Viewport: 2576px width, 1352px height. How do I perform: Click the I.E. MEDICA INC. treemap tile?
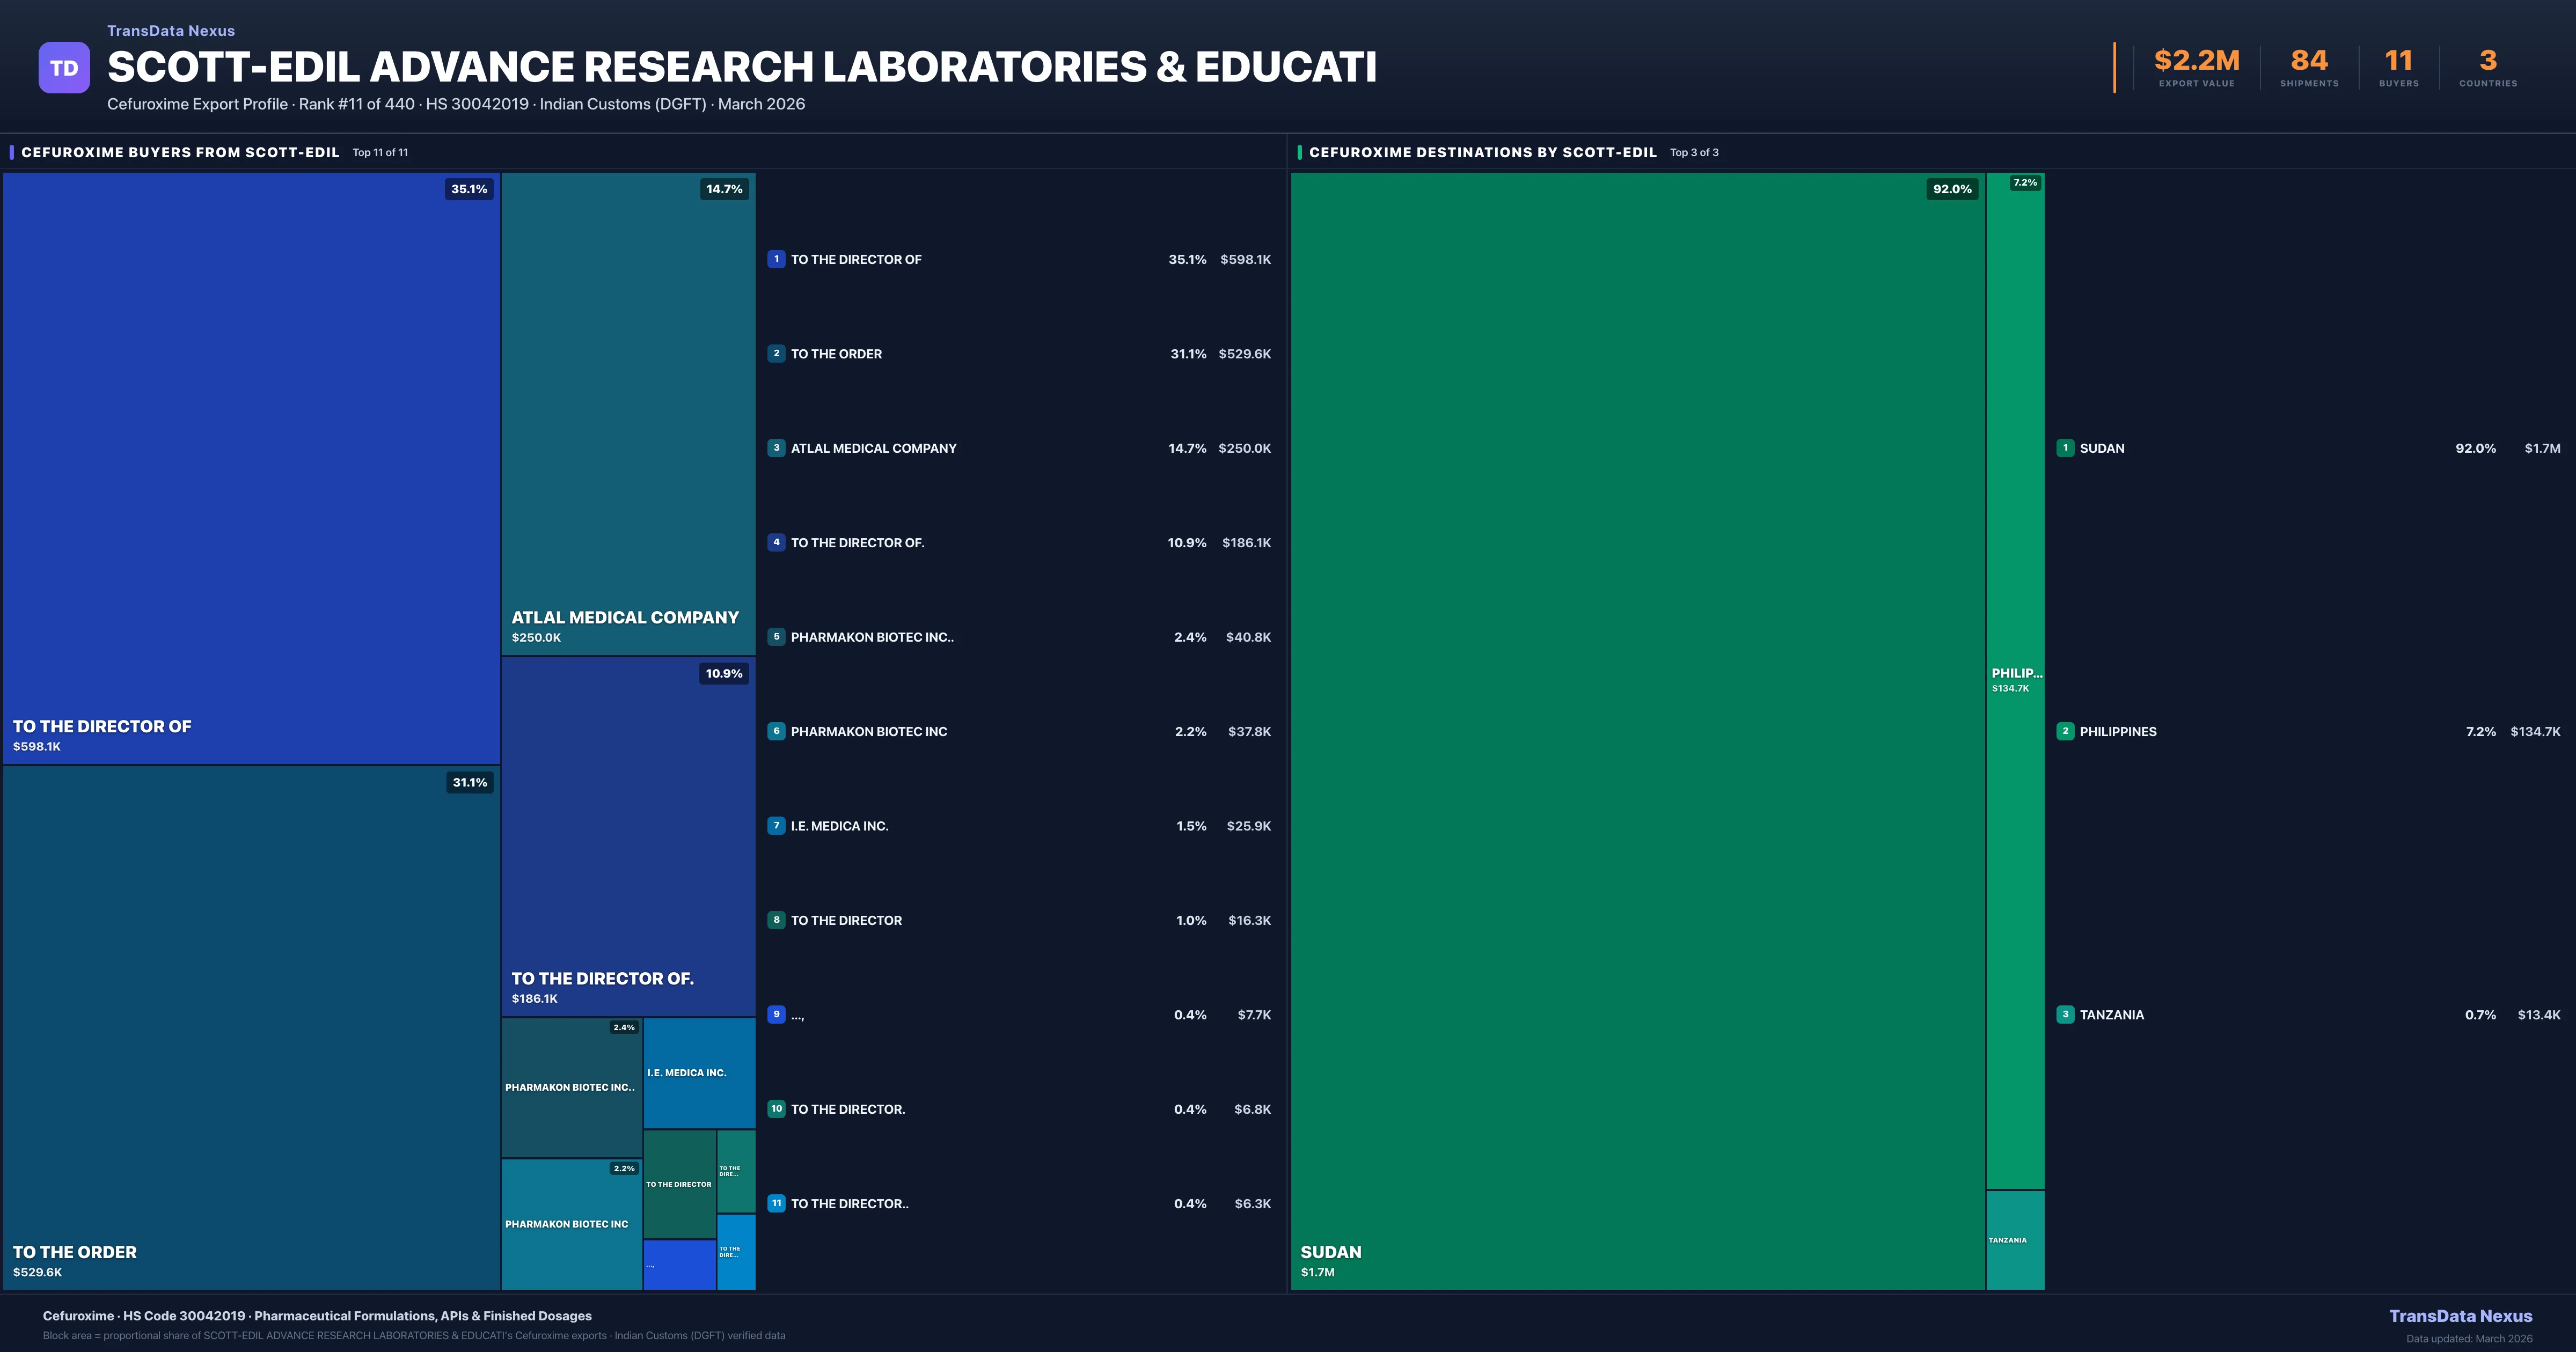(698, 1073)
